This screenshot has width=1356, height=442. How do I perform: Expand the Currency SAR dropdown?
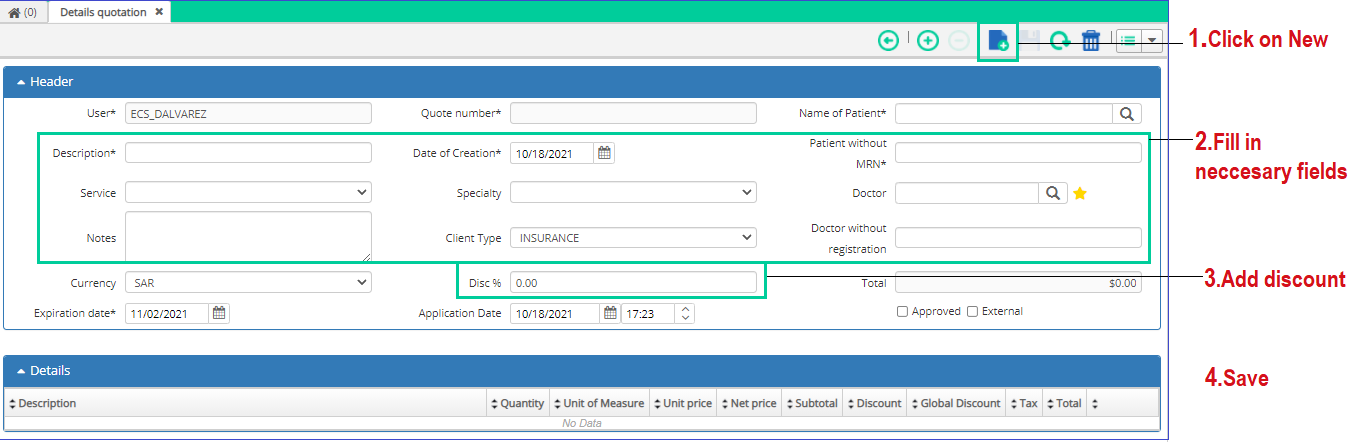point(248,283)
